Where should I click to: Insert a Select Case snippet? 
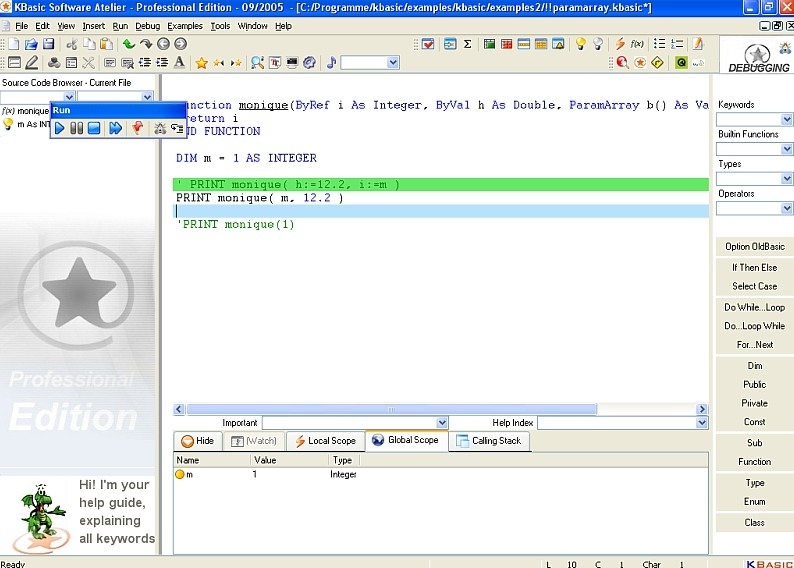pyautogui.click(x=754, y=286)
